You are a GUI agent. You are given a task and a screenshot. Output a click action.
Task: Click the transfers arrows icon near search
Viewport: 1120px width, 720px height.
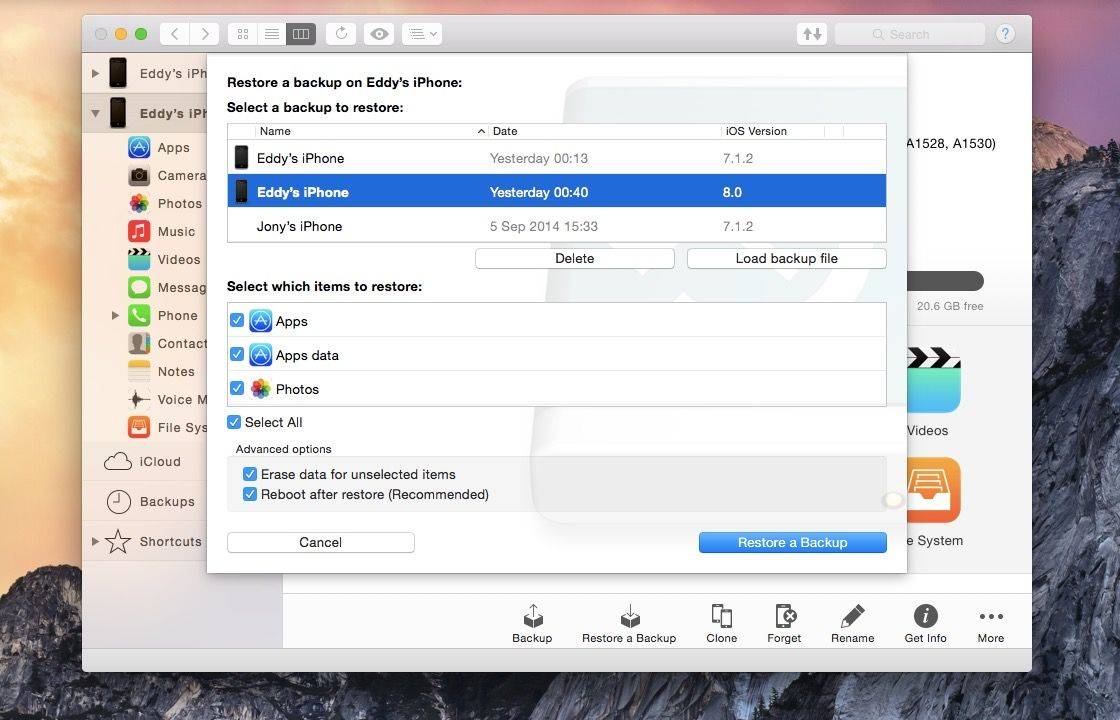point(812,34)
